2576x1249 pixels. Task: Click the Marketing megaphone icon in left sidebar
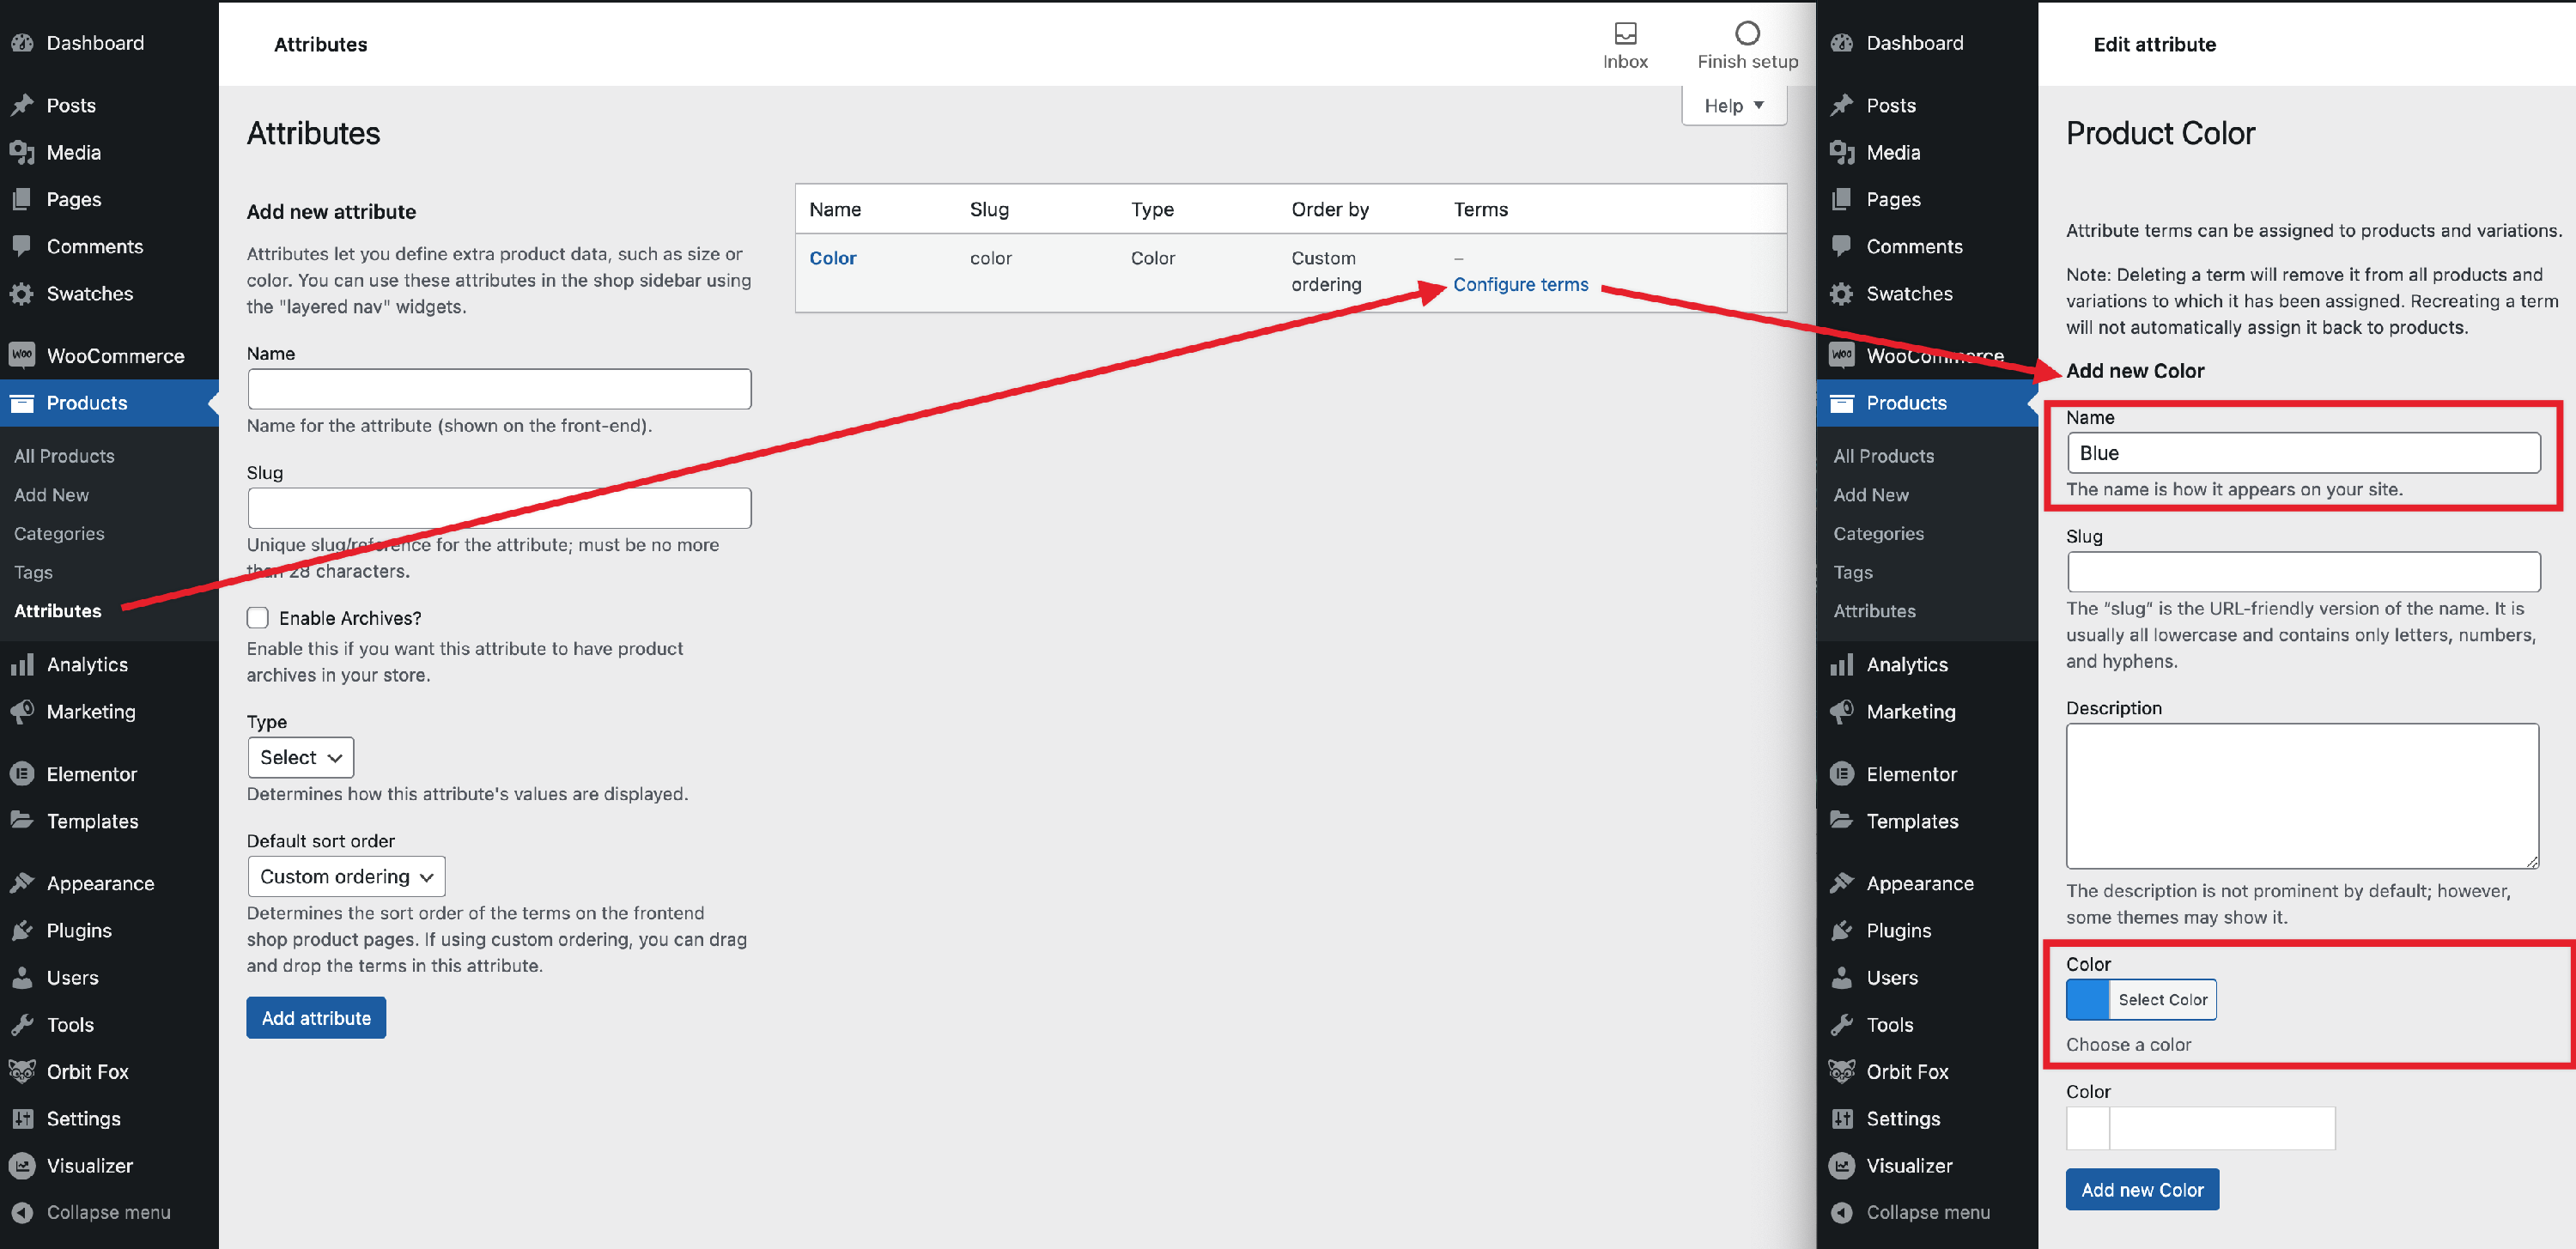(x=22, y=712)
